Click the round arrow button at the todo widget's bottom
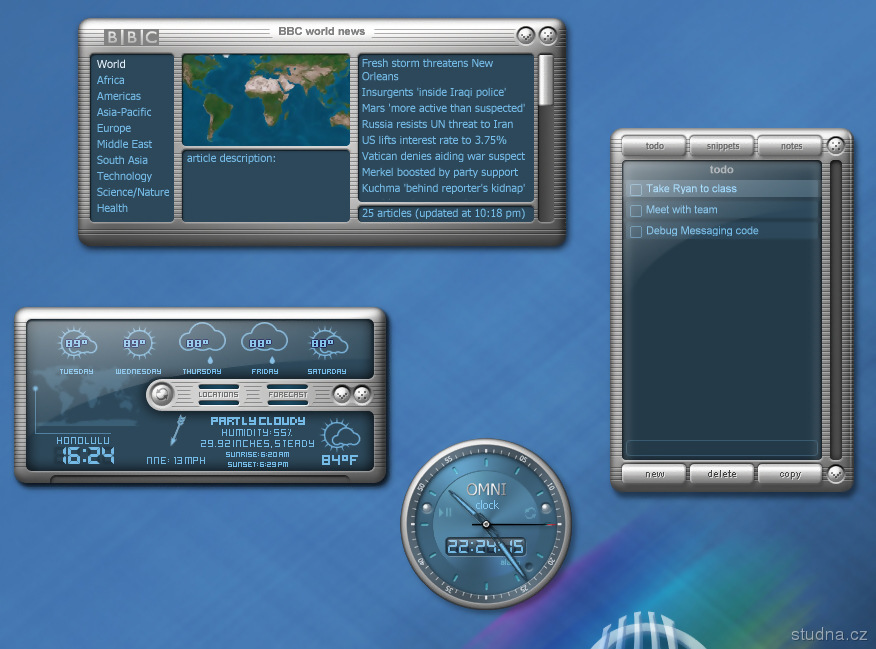The image size is (876, 649). click(836, 474)
